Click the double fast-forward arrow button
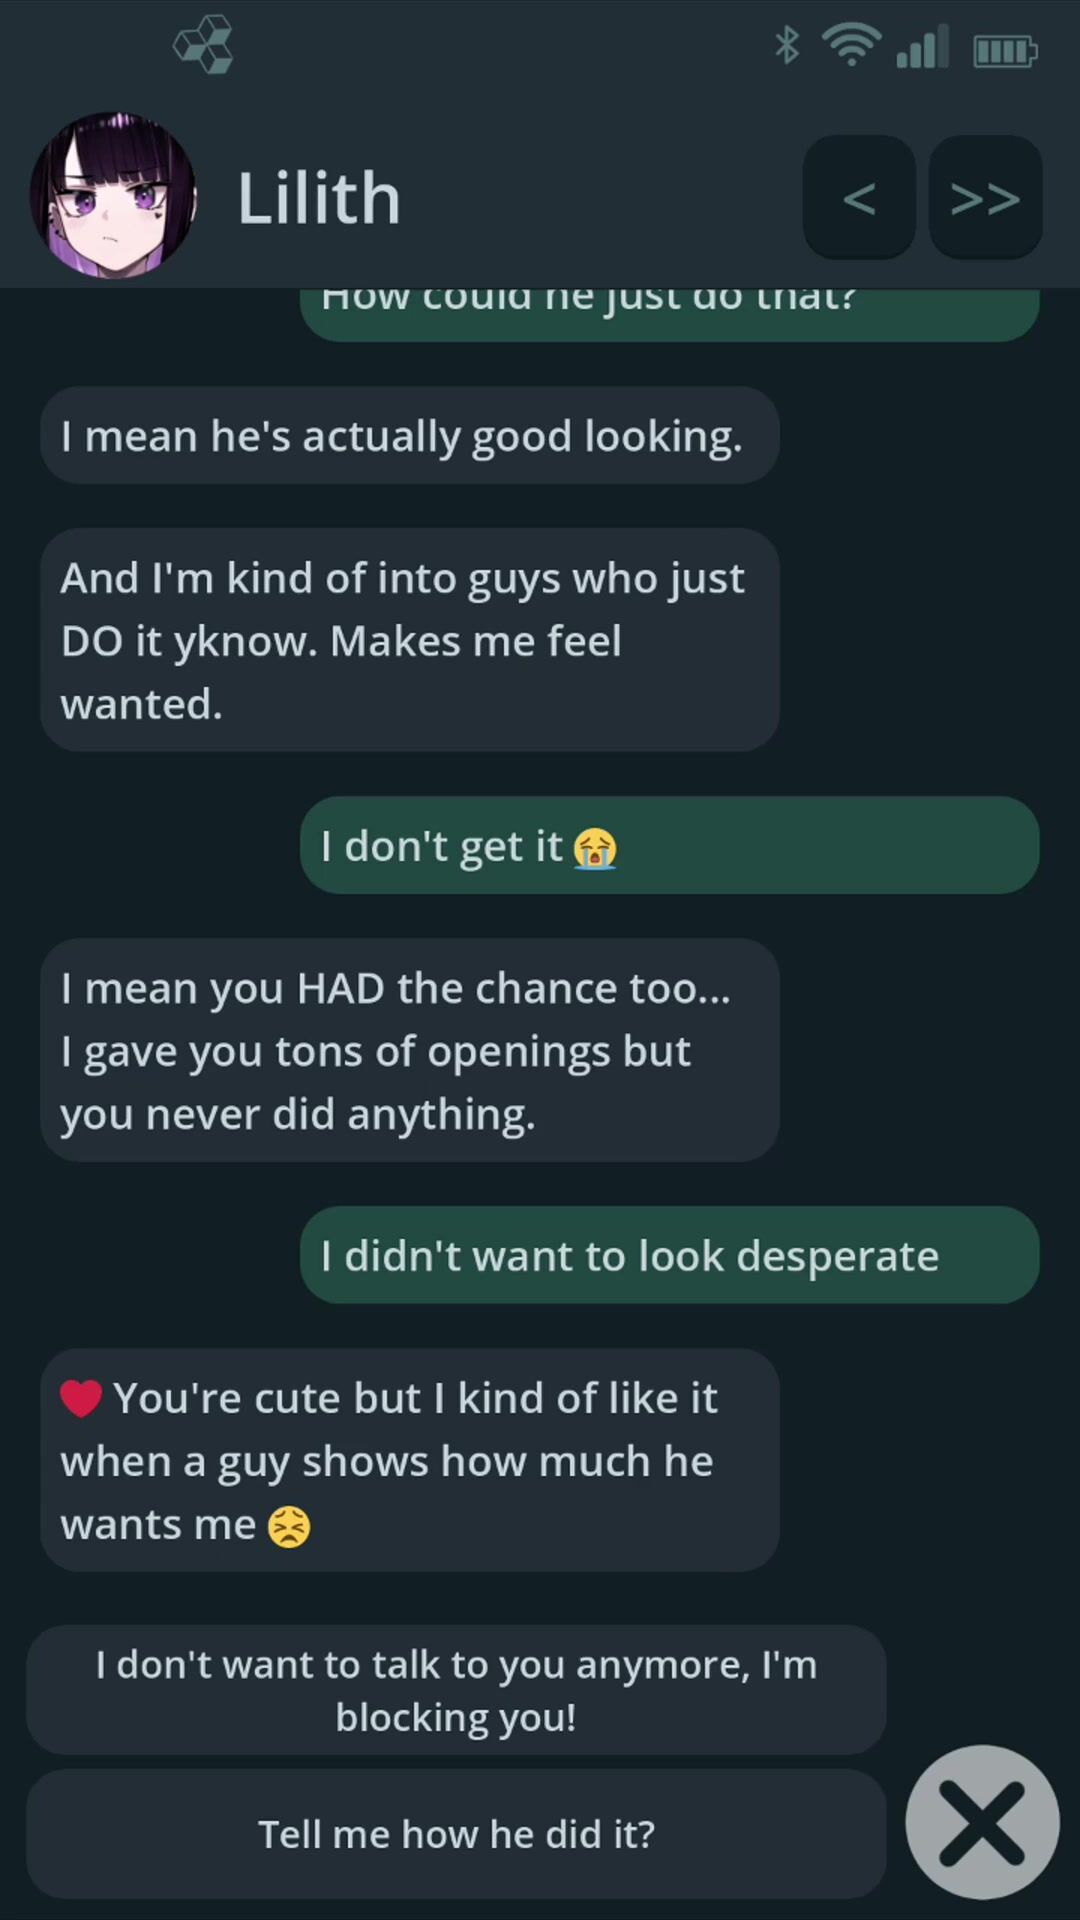This screenshot has height=1920, width=1080. [985, 198]
